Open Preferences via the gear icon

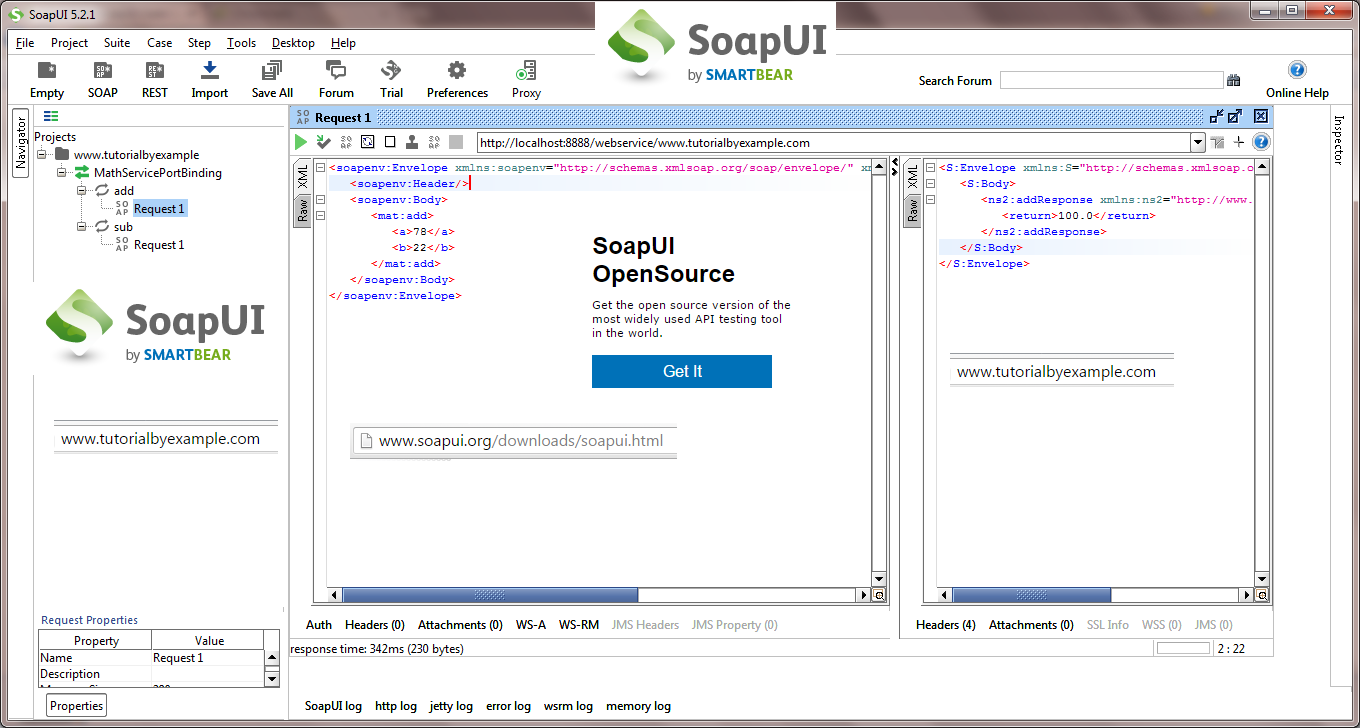coord(457,79)
